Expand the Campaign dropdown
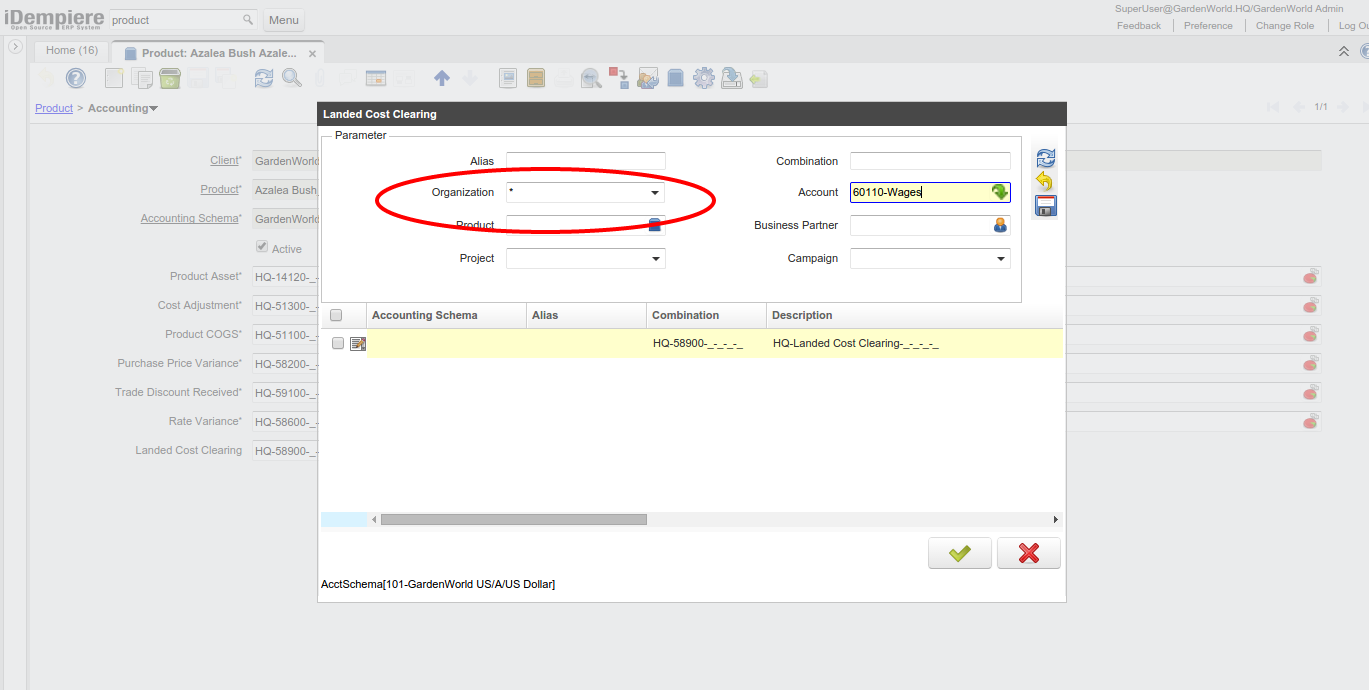The image size is (1369, 690). [x=1000, y=259]
